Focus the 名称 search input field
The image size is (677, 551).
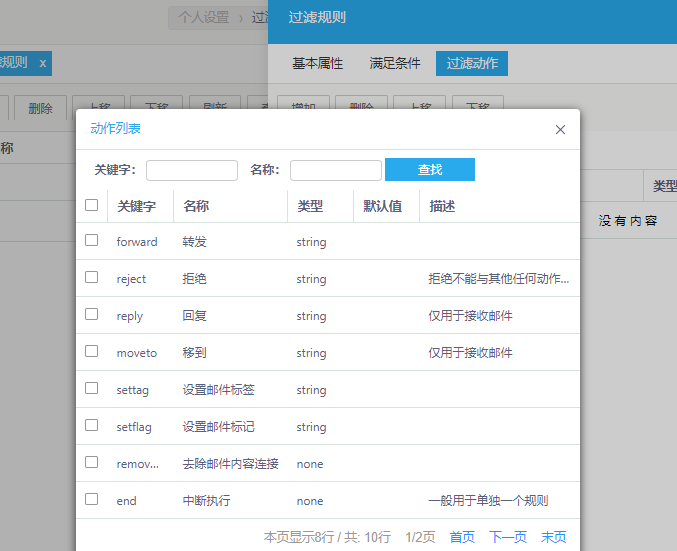[335, 170]
